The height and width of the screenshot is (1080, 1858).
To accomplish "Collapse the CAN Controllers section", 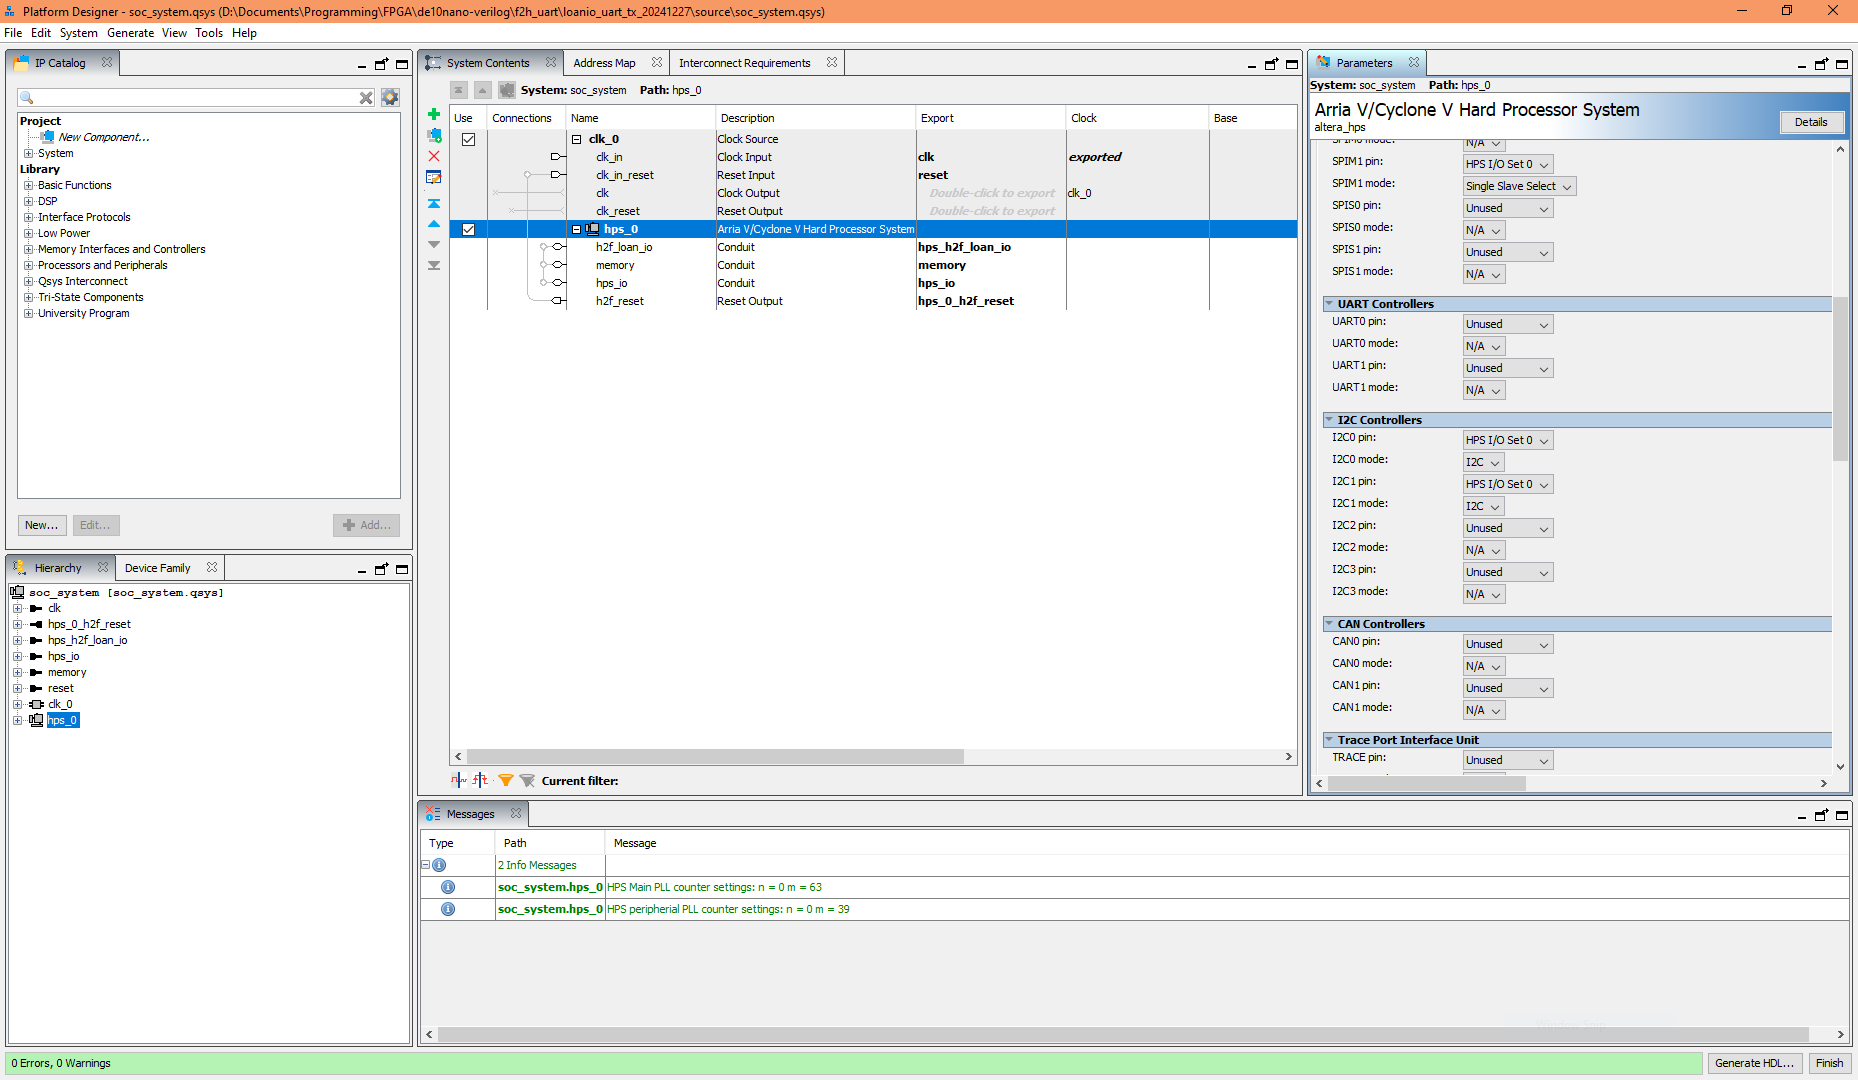I will click(x=1329, y=624).
